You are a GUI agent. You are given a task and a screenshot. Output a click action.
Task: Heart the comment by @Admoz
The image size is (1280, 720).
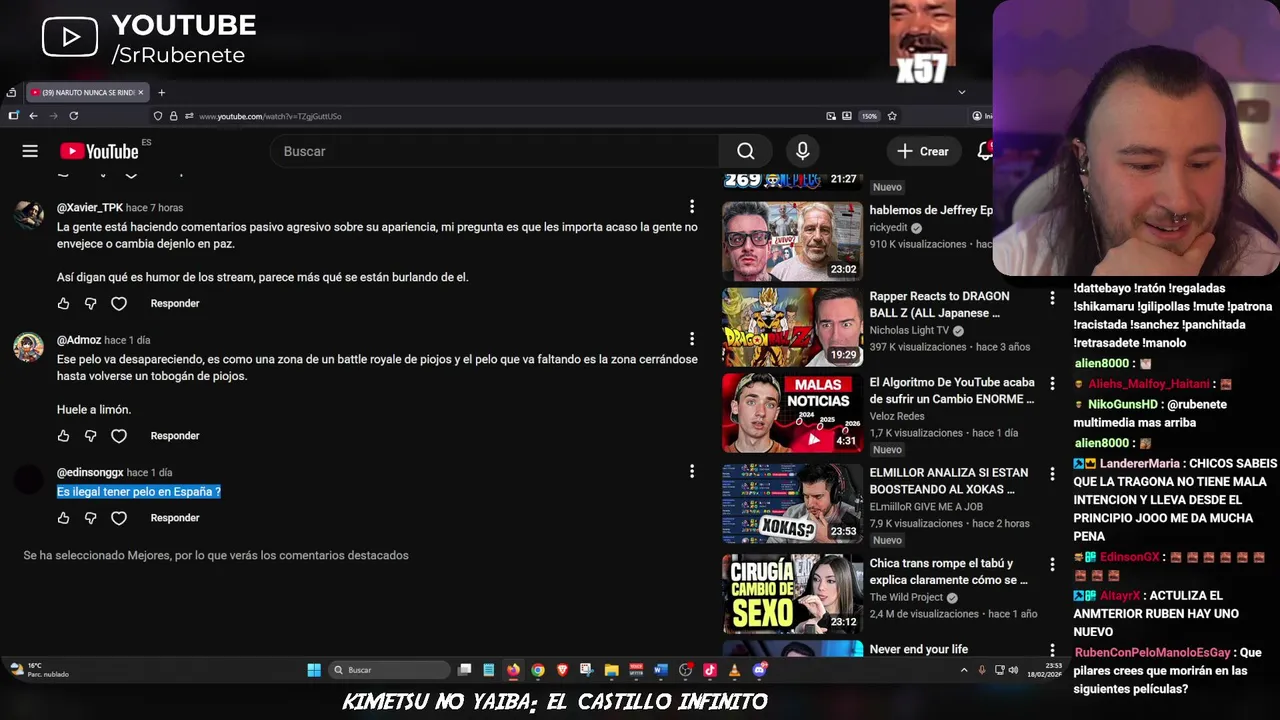[119, 436]
